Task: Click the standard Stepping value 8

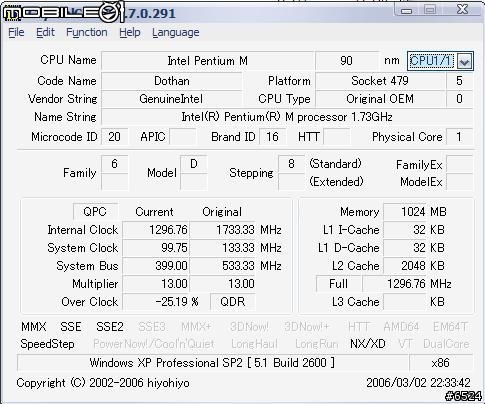Action: (291, 164)
